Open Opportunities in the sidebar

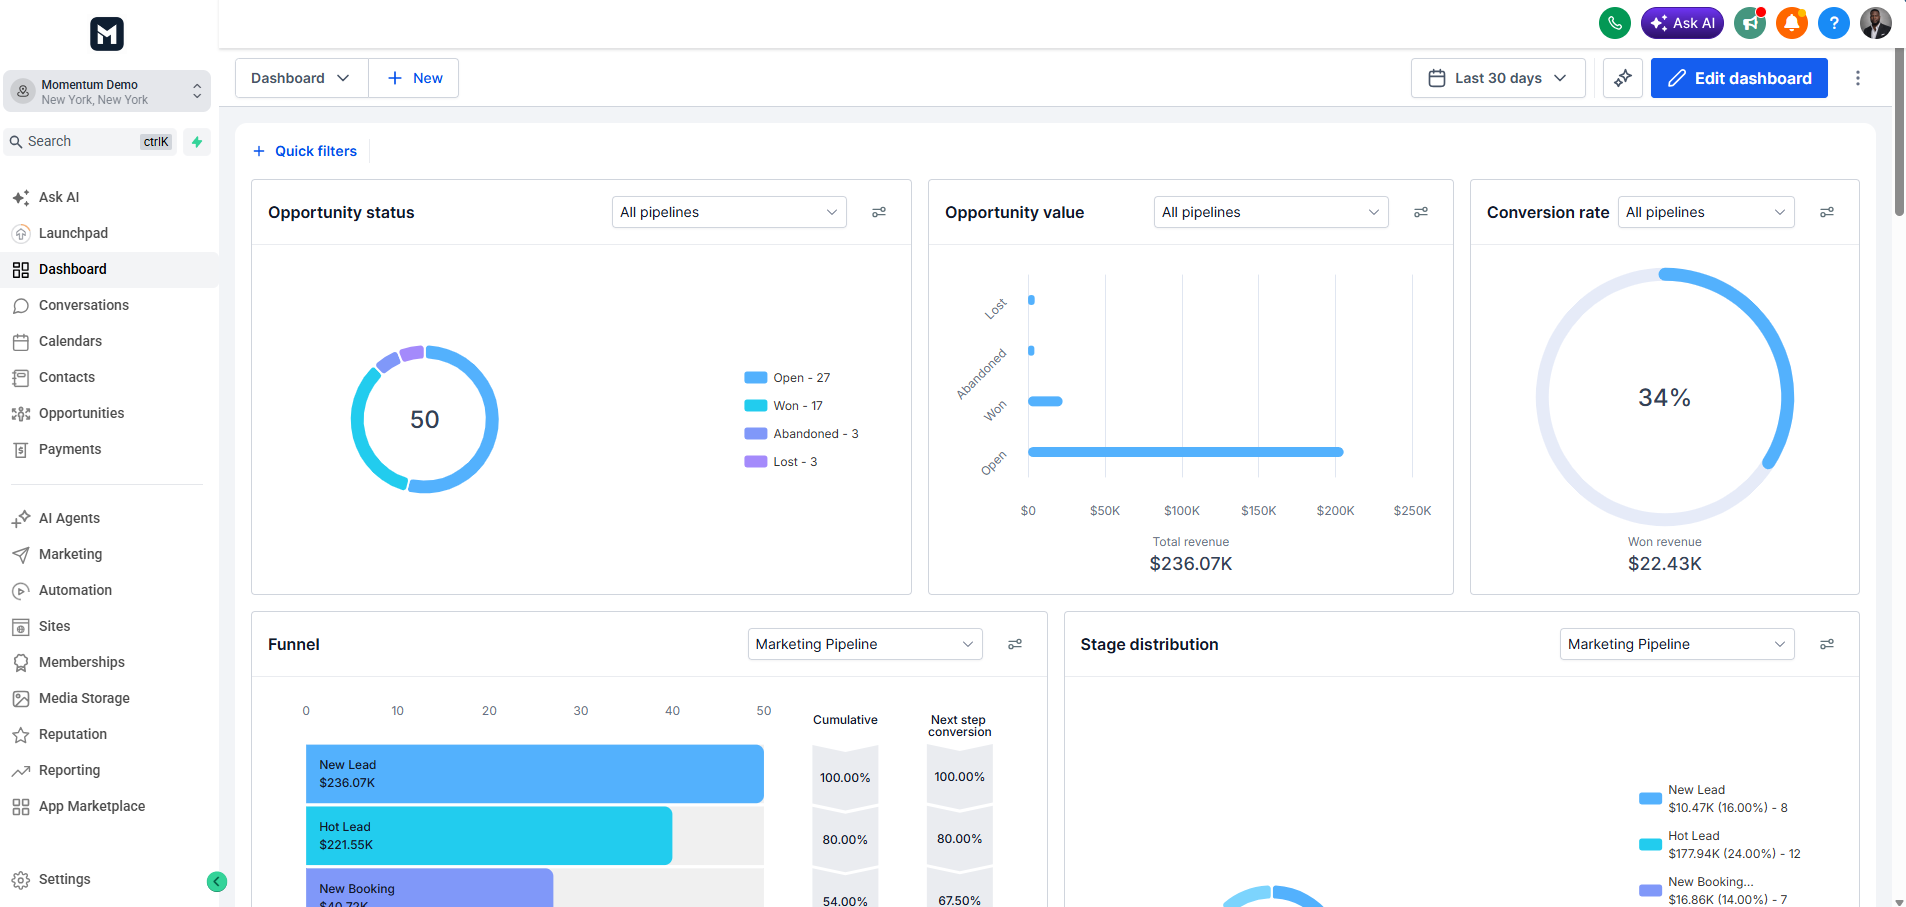click(81, 413)
